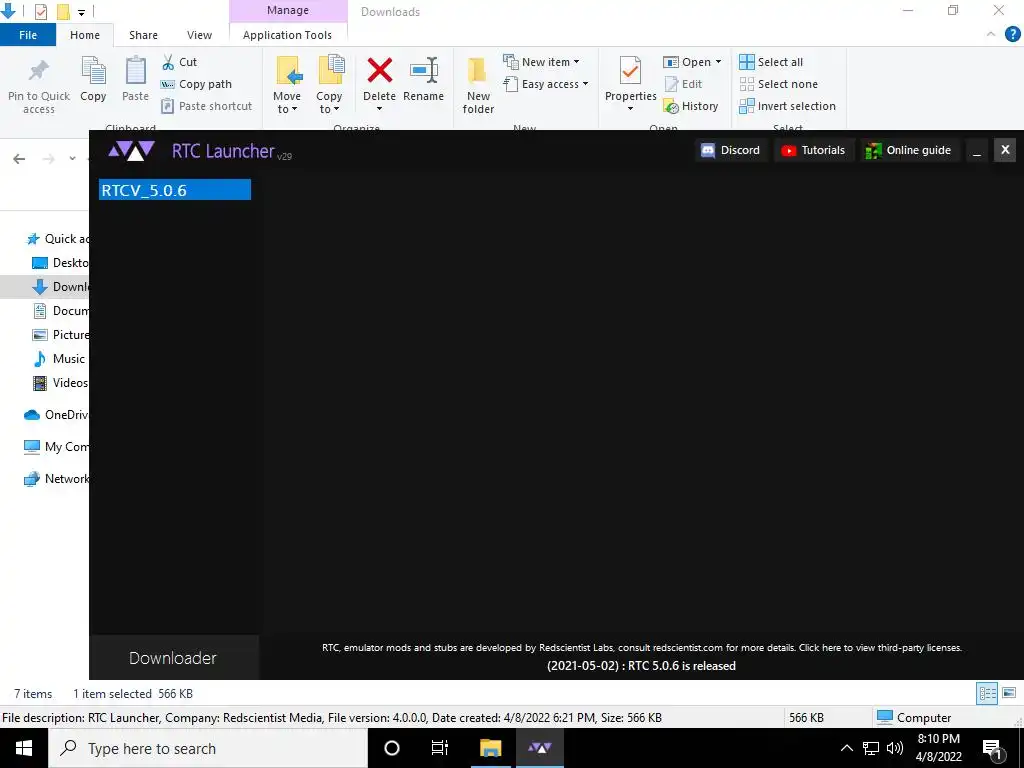Viewport: 1024px width, 768px height.
Task: Click RTC Launcher taskbar icon
Action: click(539, 748)
